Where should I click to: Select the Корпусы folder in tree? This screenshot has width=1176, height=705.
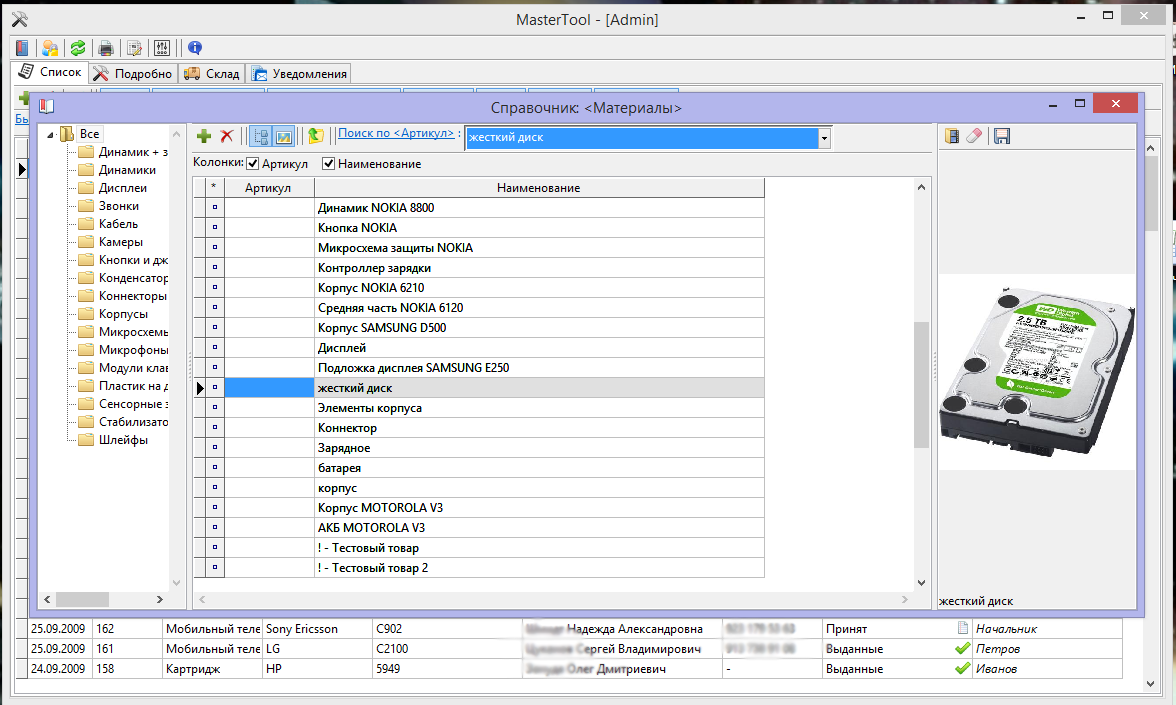coord(123,314)
